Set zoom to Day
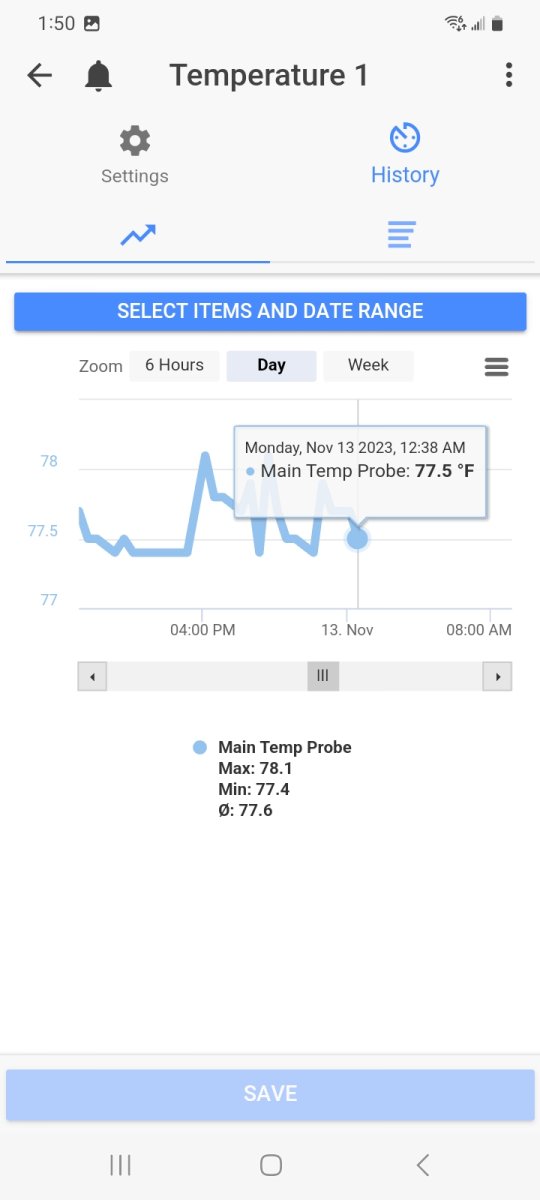This screenshot has height=1200, width=540. [x=271, y=365]
